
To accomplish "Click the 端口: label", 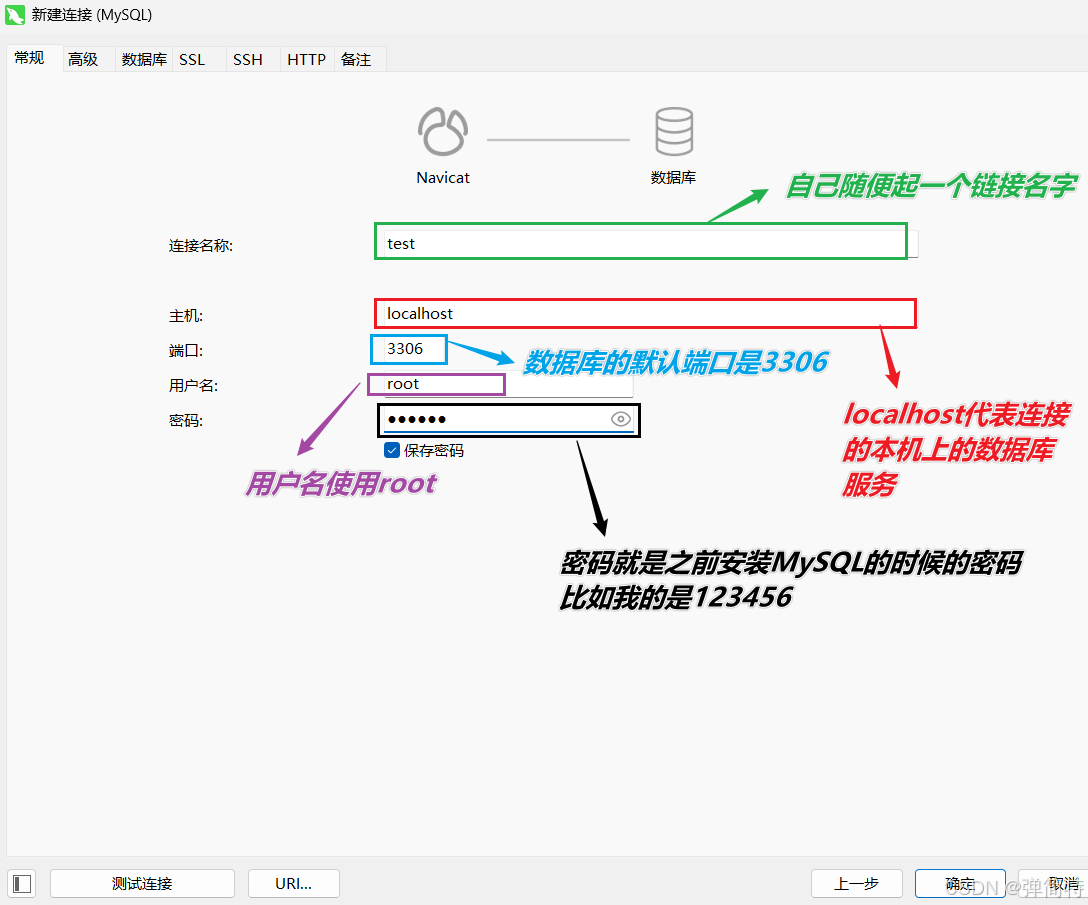I will pyautogui.click(x=186, y=350).
